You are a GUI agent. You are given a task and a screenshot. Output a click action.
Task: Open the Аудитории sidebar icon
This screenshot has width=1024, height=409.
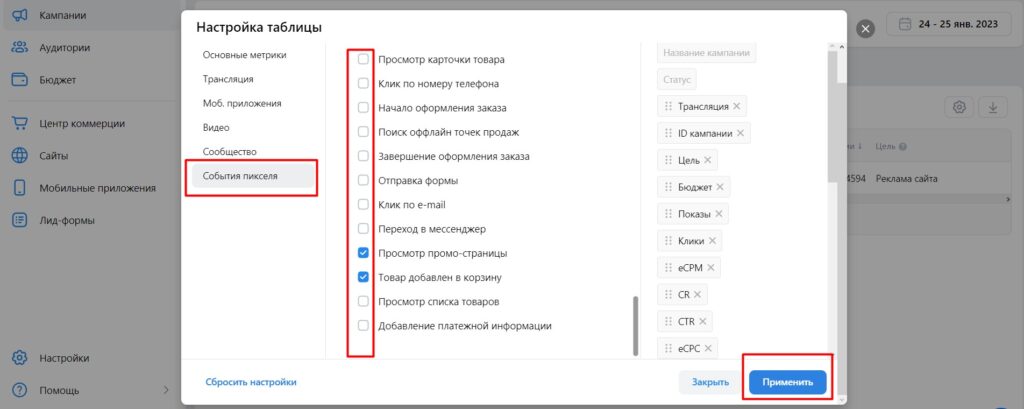tap(19, 47)
